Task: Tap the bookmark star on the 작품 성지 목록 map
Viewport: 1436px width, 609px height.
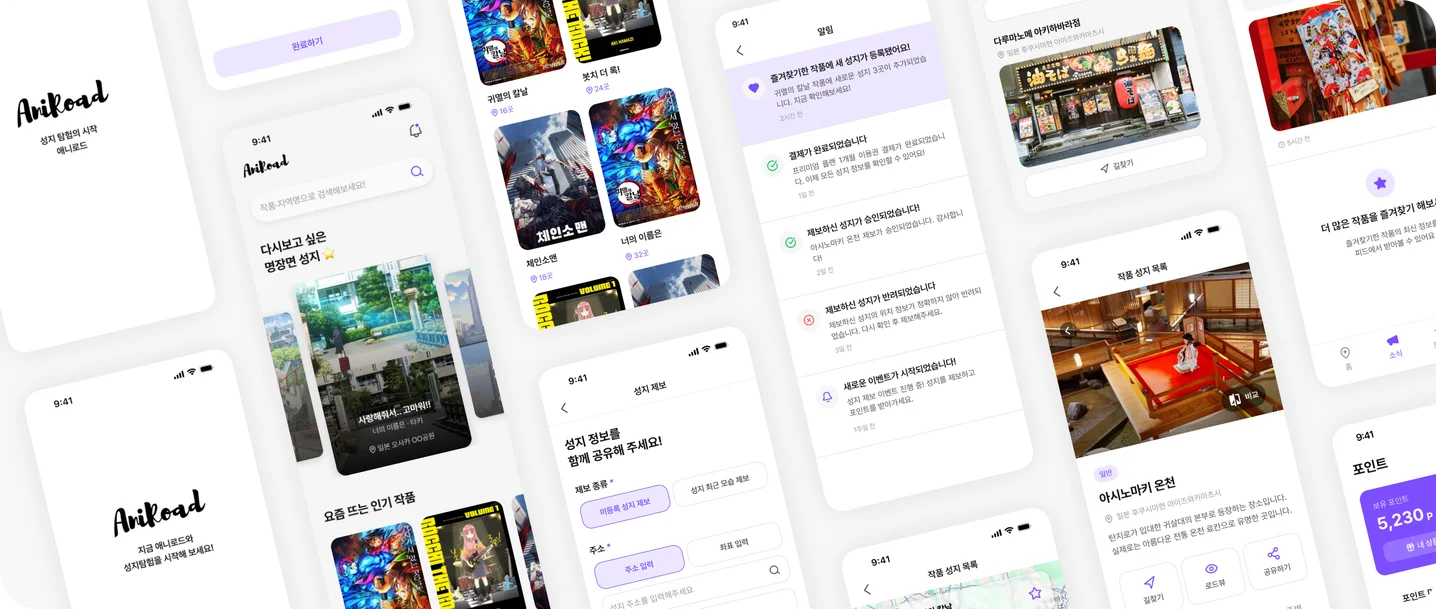Action: [x=1035, y=594]
